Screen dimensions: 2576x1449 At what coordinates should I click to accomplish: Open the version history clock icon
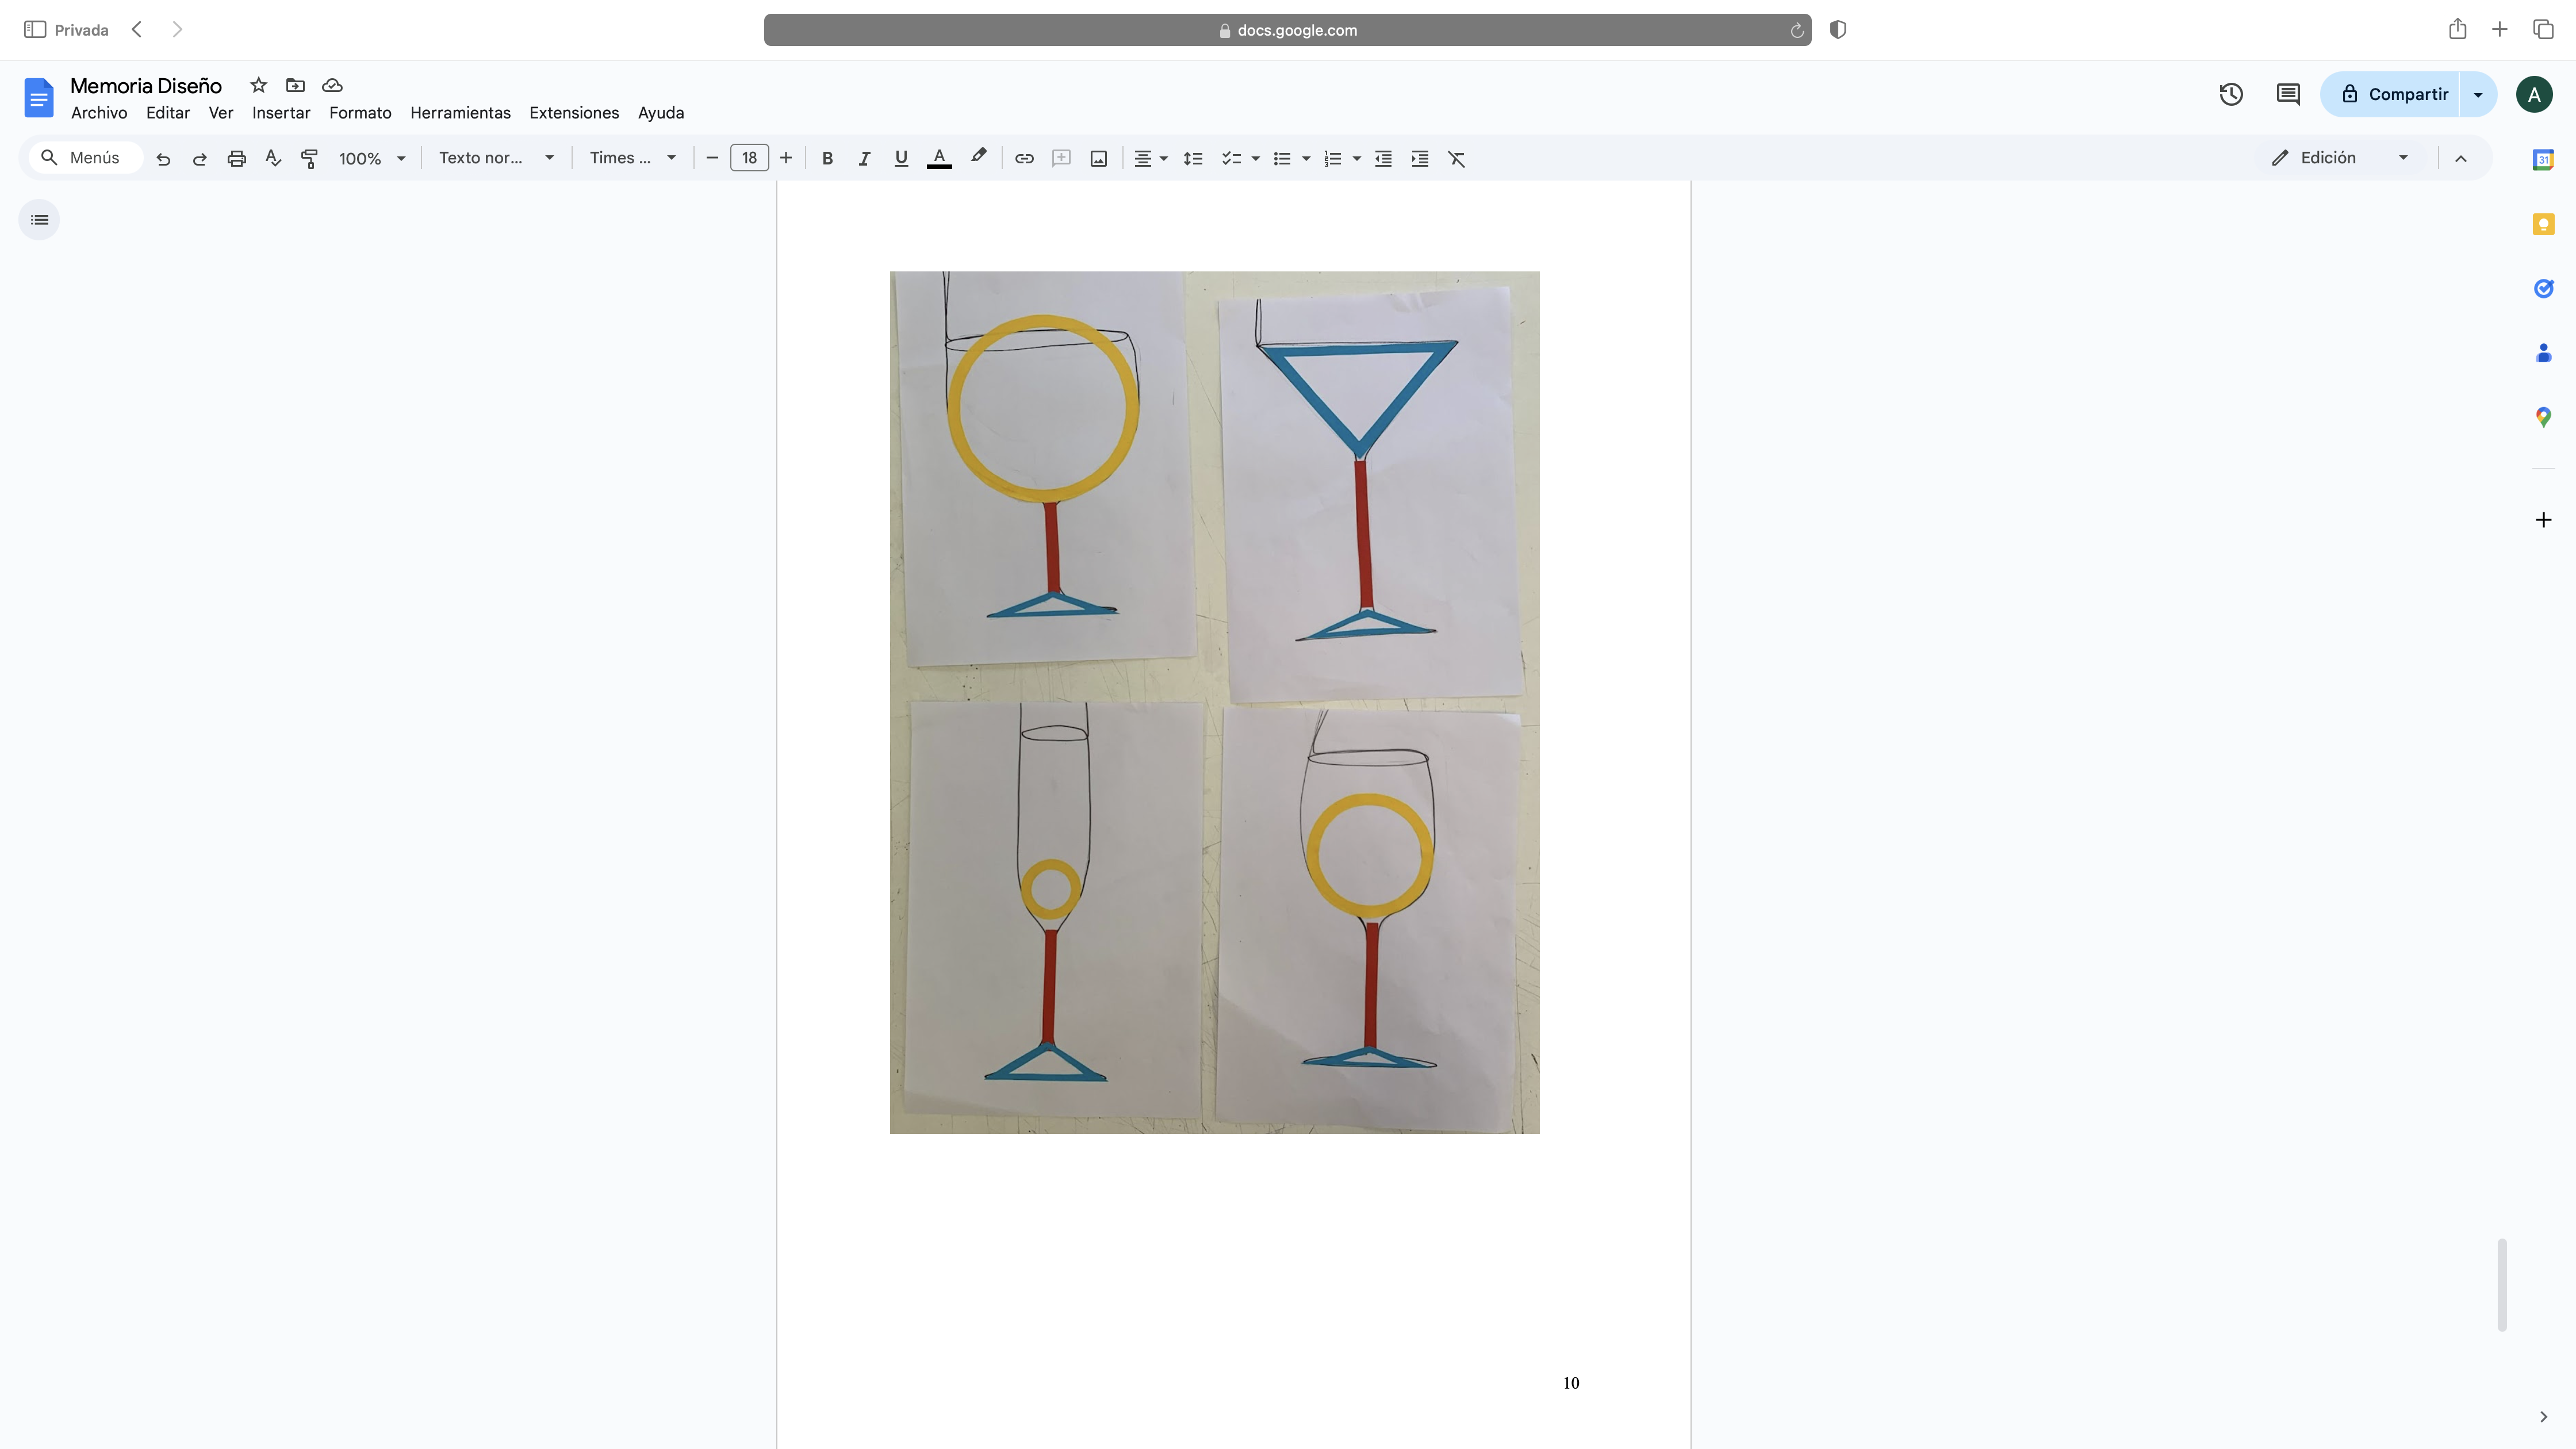pos(2231,94)
